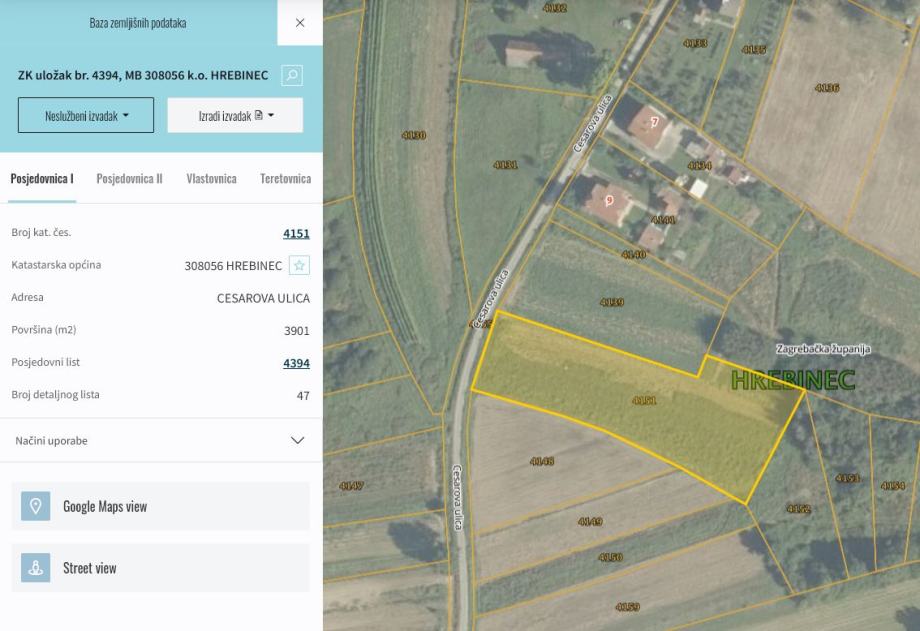Select parcel 4148 on the map
The height and width of the screenshot is (631, 920).
click(x=542, y=461)
